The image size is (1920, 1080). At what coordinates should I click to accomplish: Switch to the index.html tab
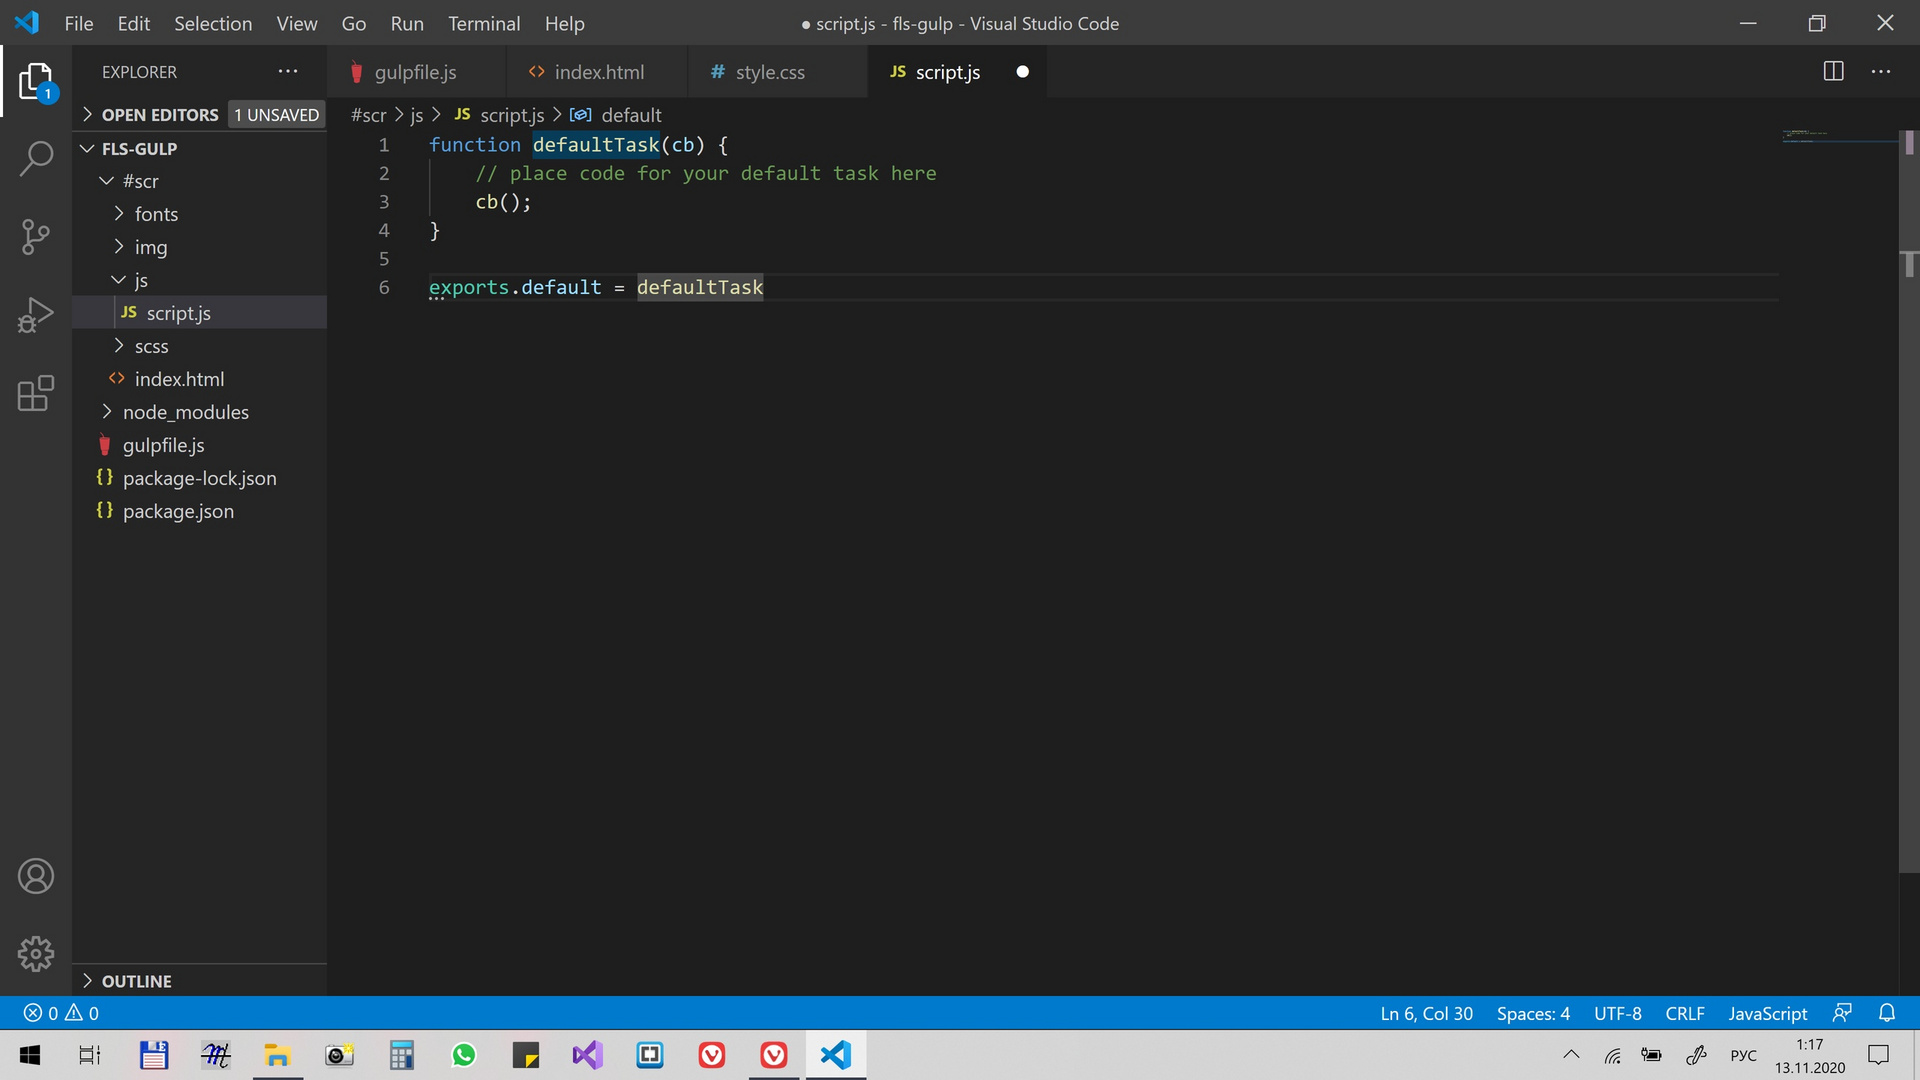tap(597, 72)
